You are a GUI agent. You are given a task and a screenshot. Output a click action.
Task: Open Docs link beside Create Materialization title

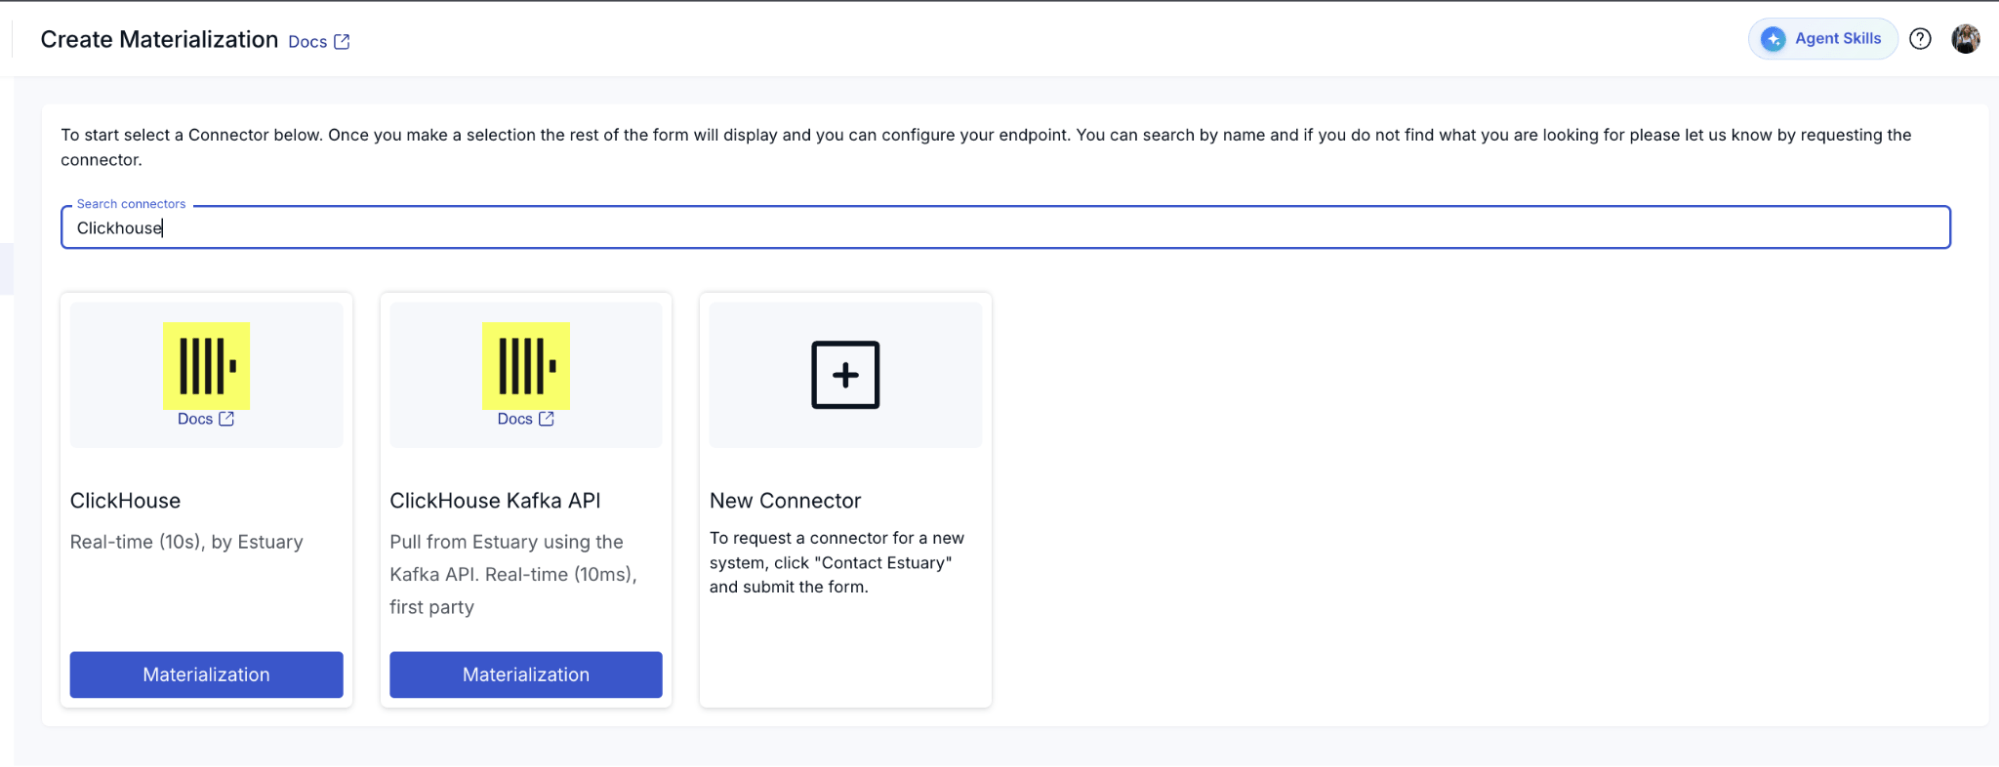(319, 42)
